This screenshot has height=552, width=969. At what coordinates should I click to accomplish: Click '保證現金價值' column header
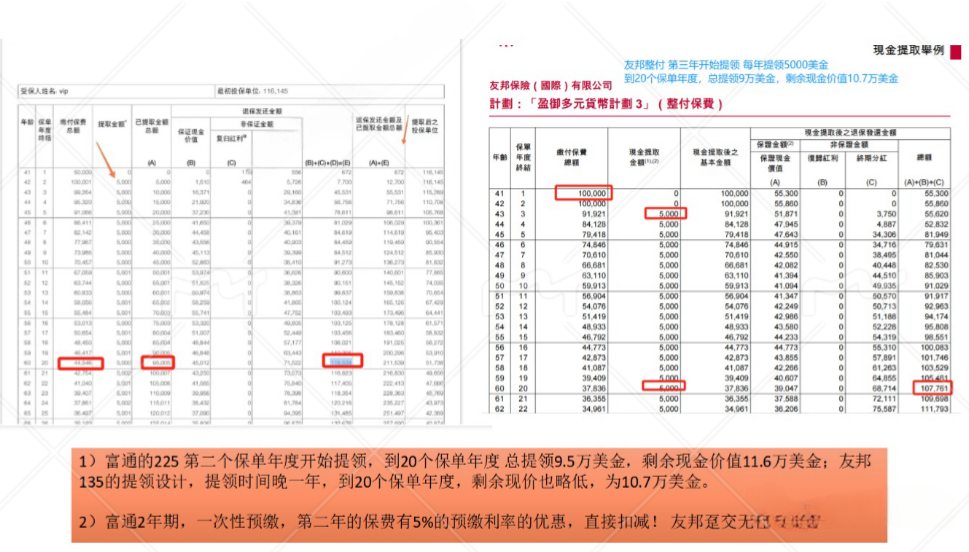coord(775,163)
